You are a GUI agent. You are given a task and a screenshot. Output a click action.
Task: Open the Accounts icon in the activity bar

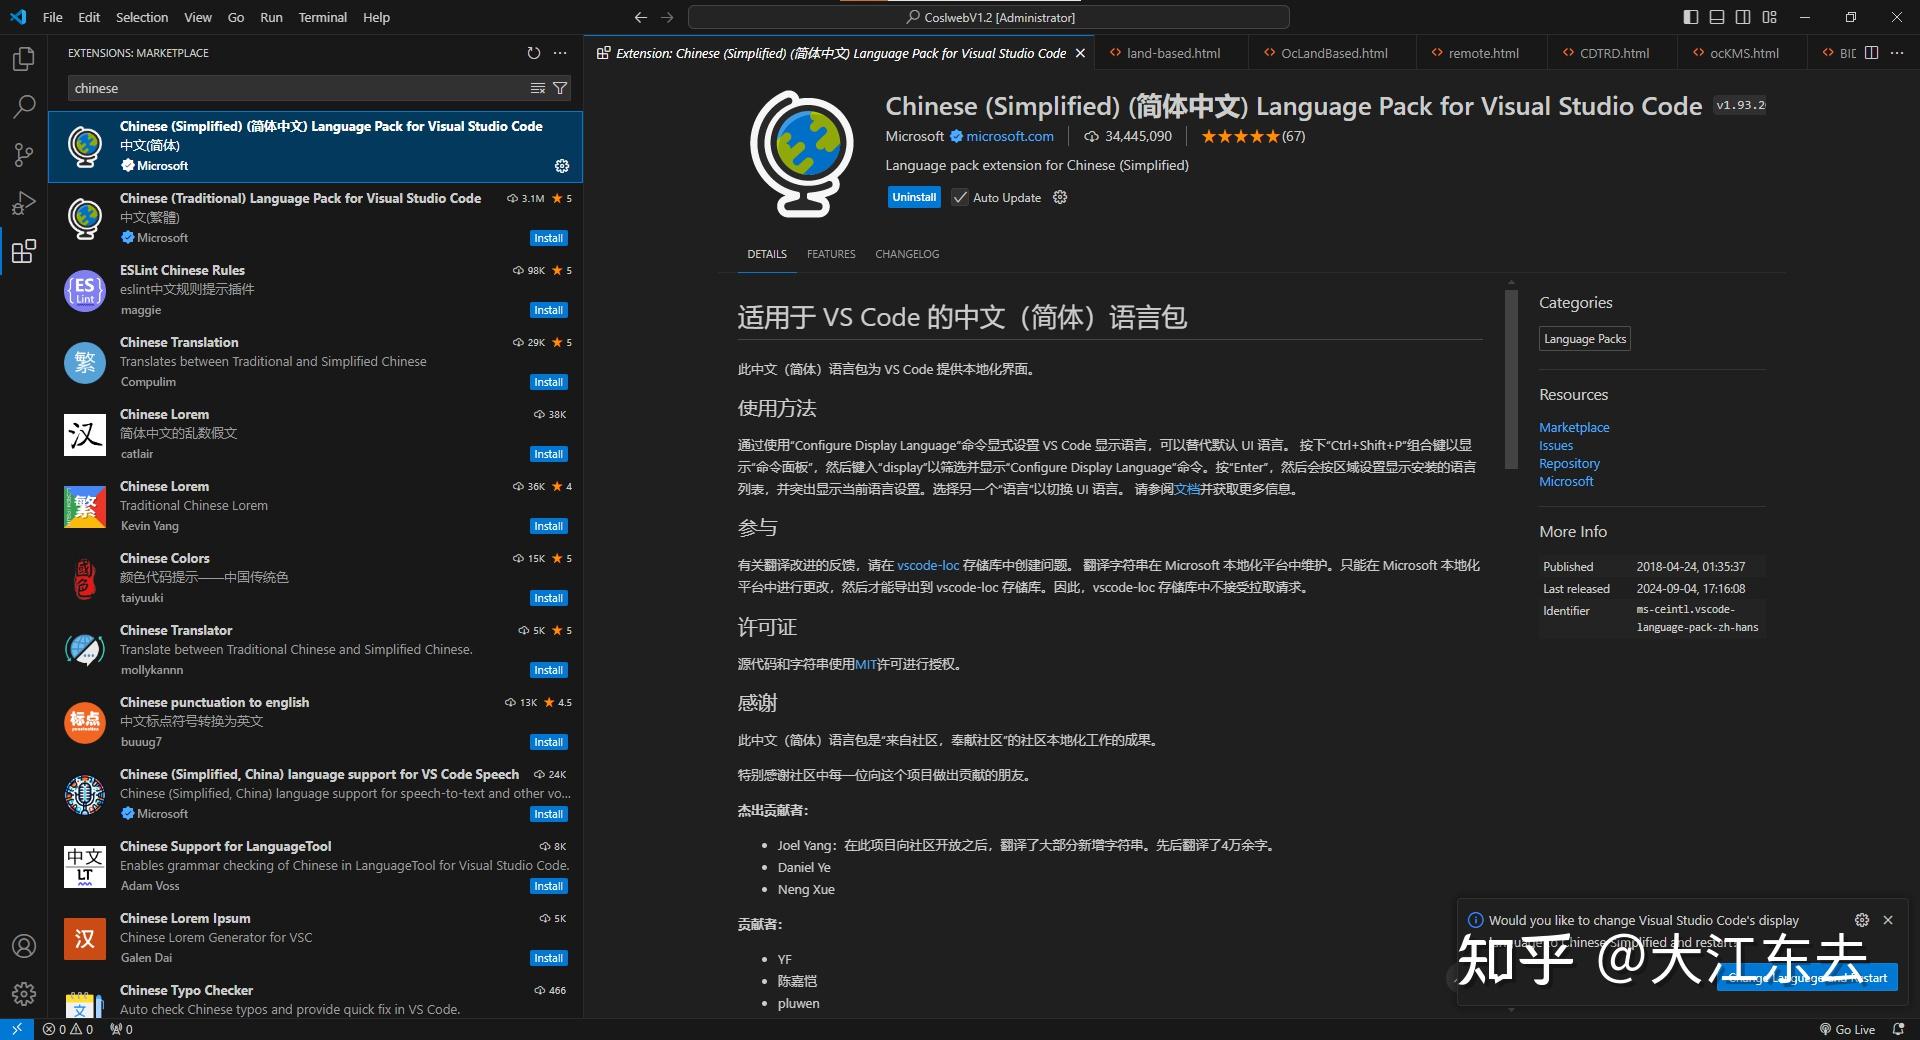pyautogui.click(x=22, y=945)
